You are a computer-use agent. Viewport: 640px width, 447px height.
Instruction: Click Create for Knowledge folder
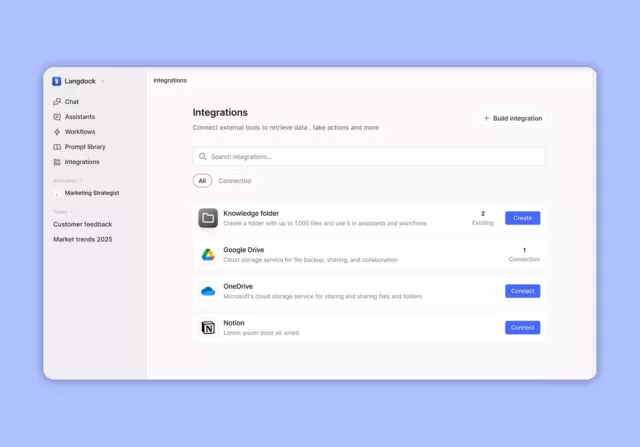pyautogui.click(x=522, y=218)
